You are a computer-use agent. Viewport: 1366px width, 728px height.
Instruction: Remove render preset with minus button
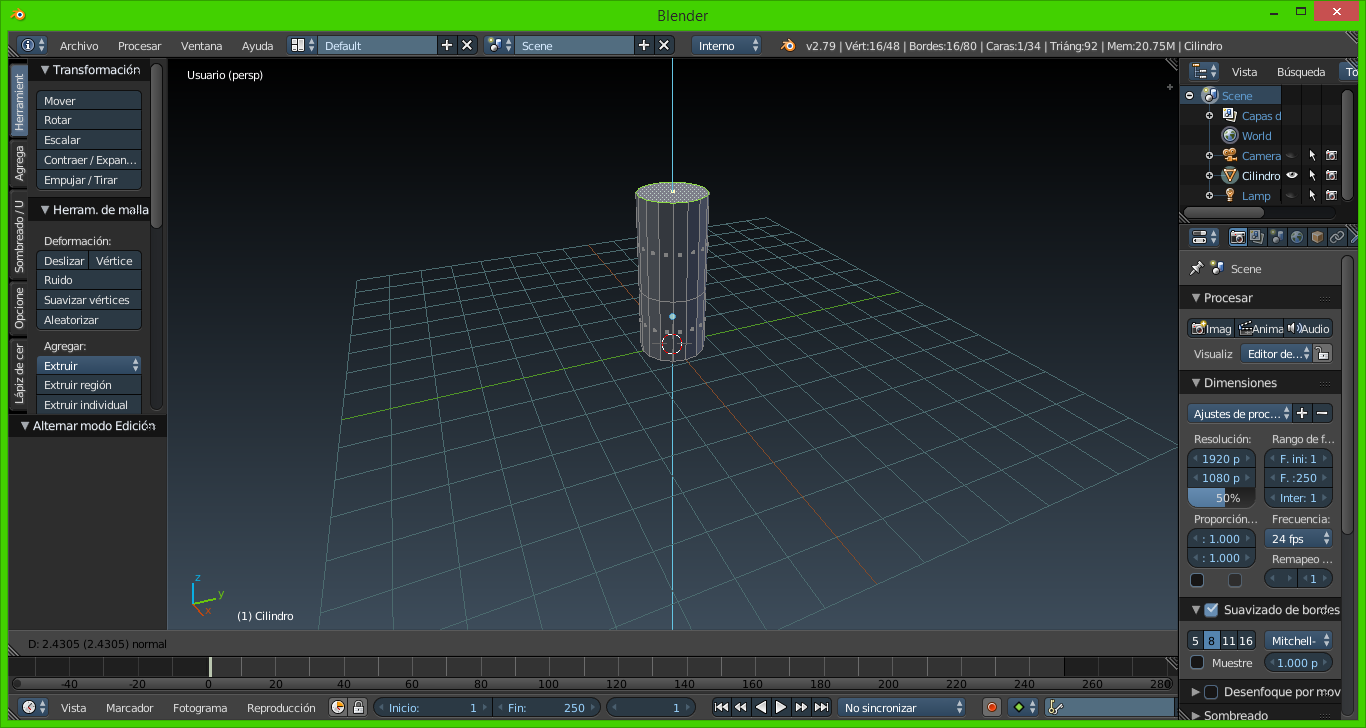click(x=1322, y=413)
